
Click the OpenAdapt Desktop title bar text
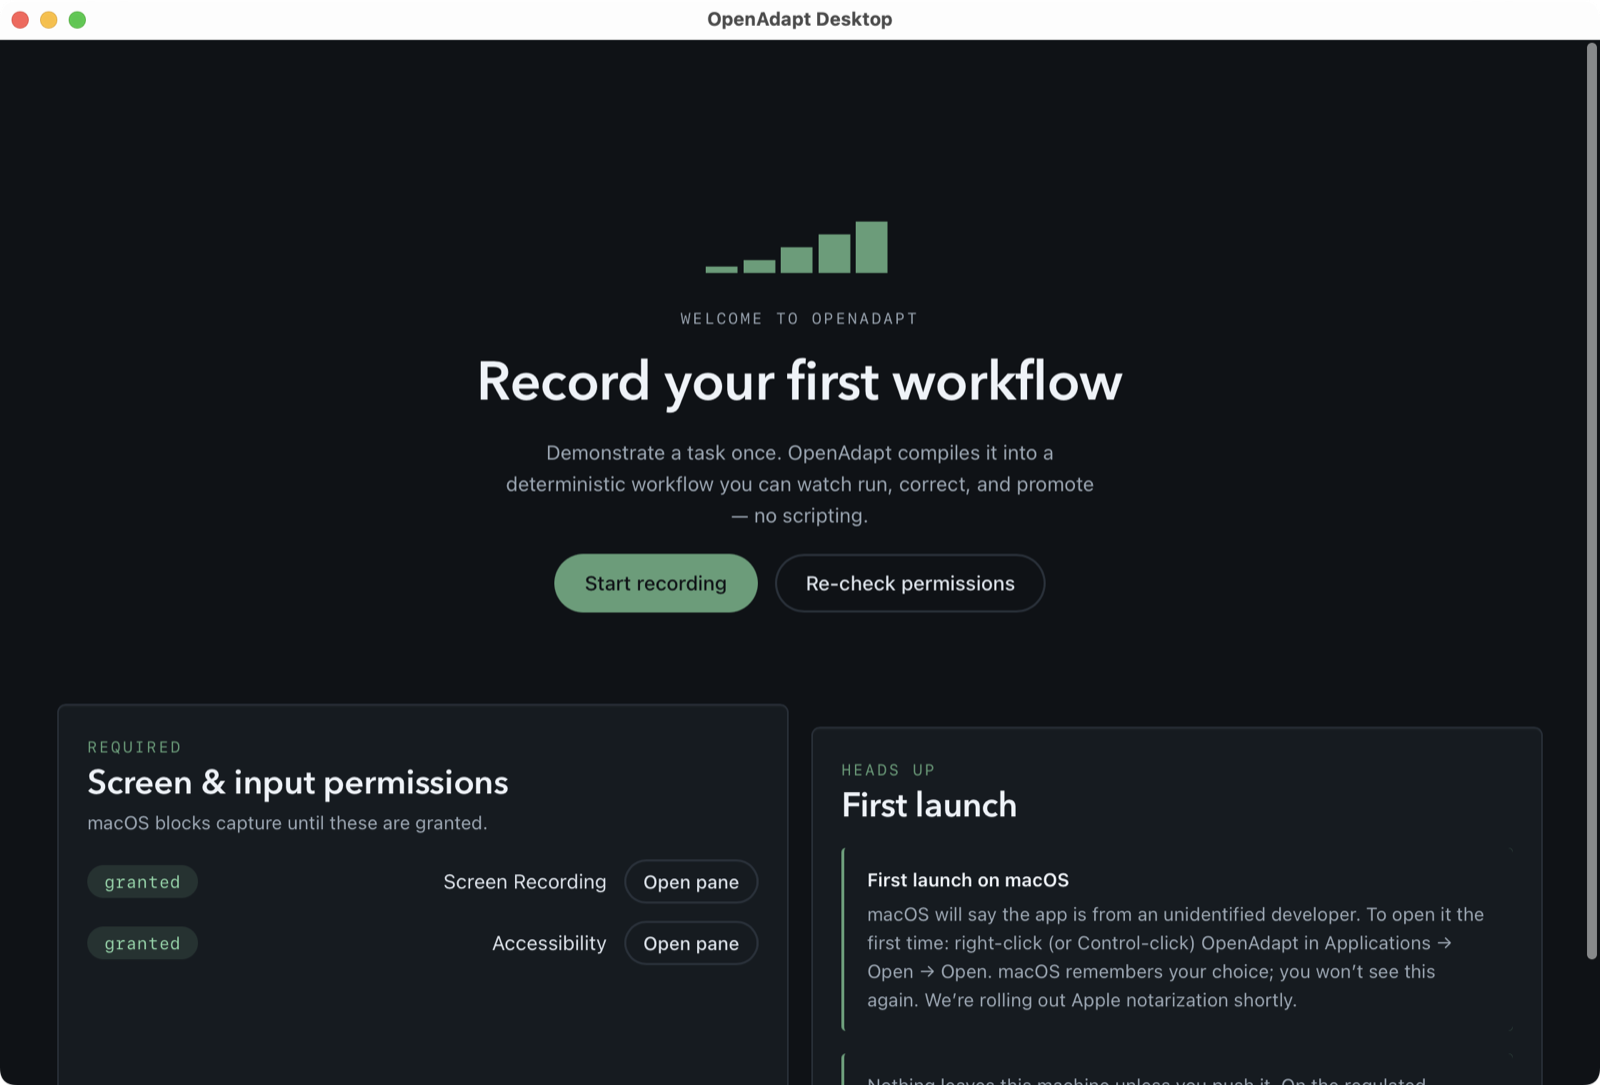point(800,19)
